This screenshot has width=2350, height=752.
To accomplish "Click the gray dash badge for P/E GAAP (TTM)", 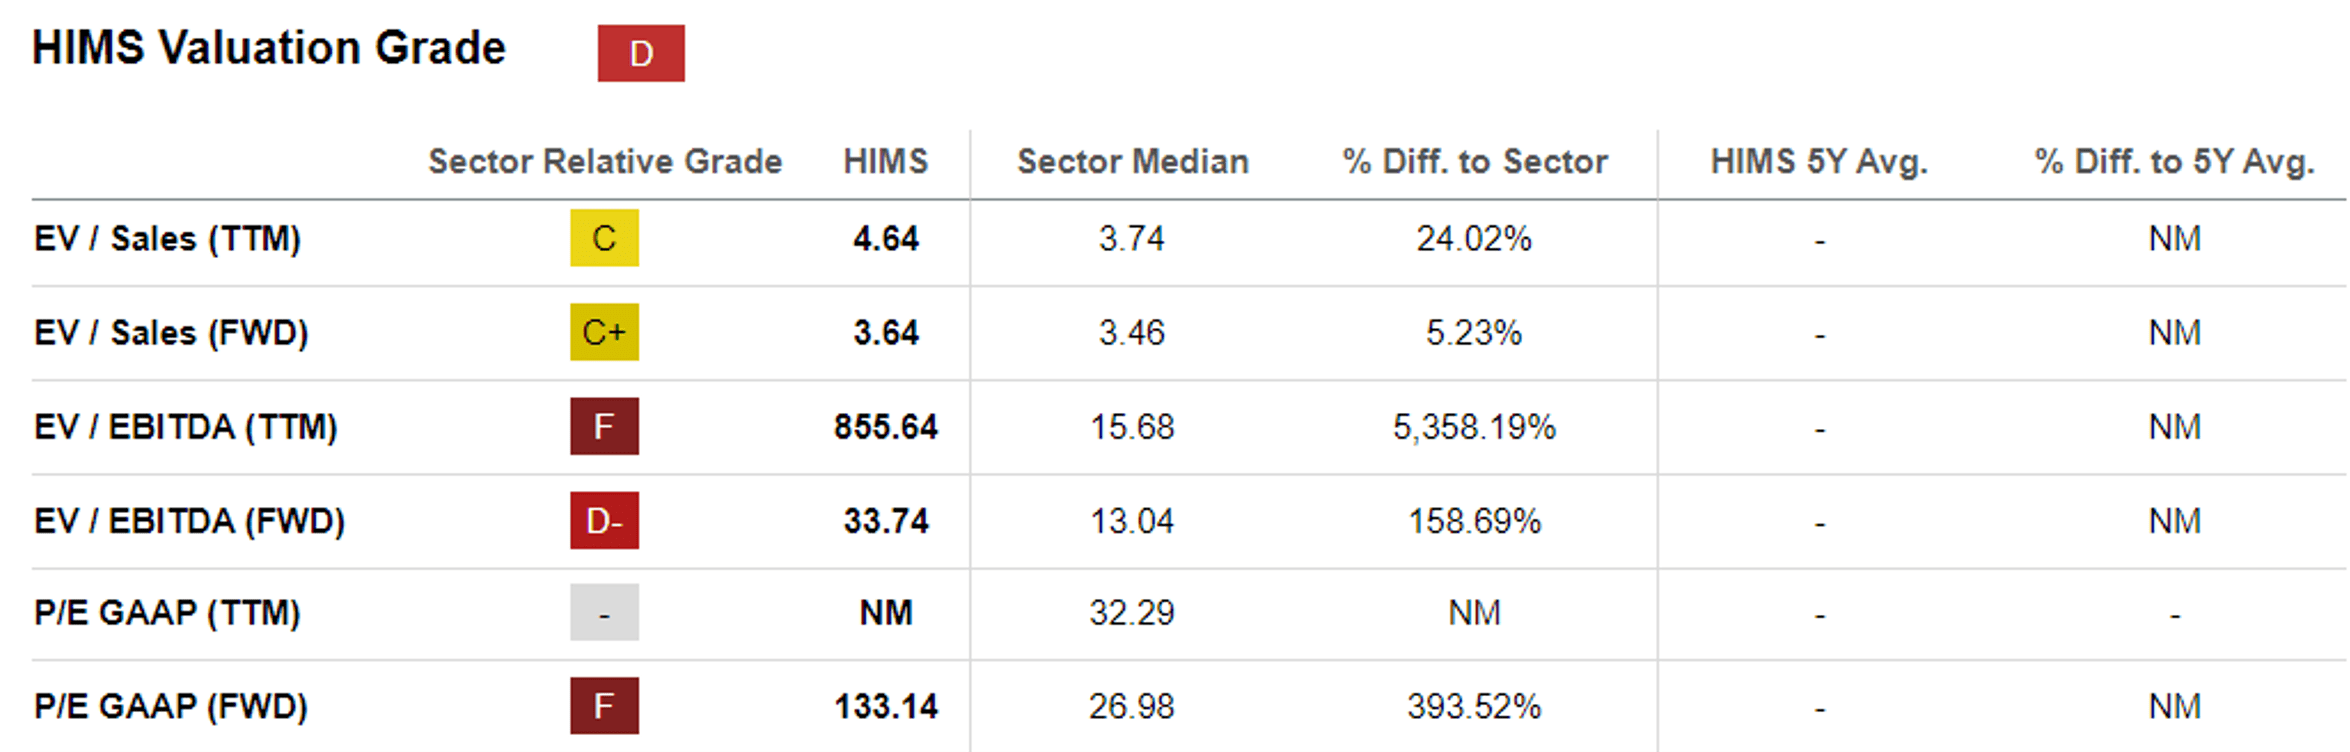I will (604, 613).
